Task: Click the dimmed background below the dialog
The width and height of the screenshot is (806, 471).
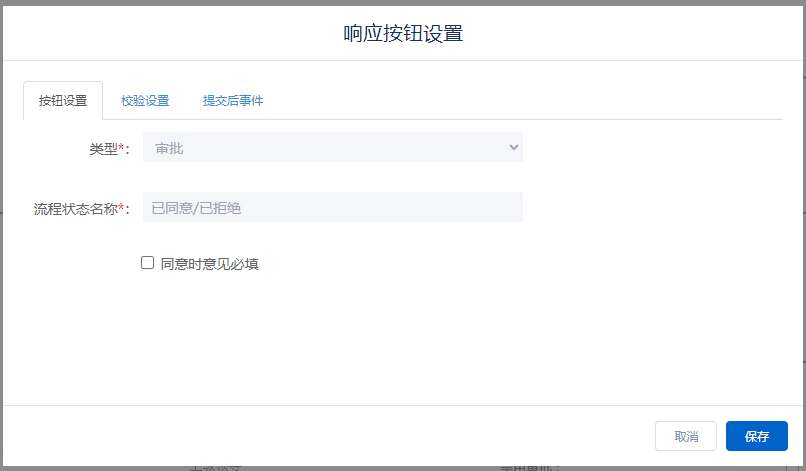Action: (x=400, y=467)
